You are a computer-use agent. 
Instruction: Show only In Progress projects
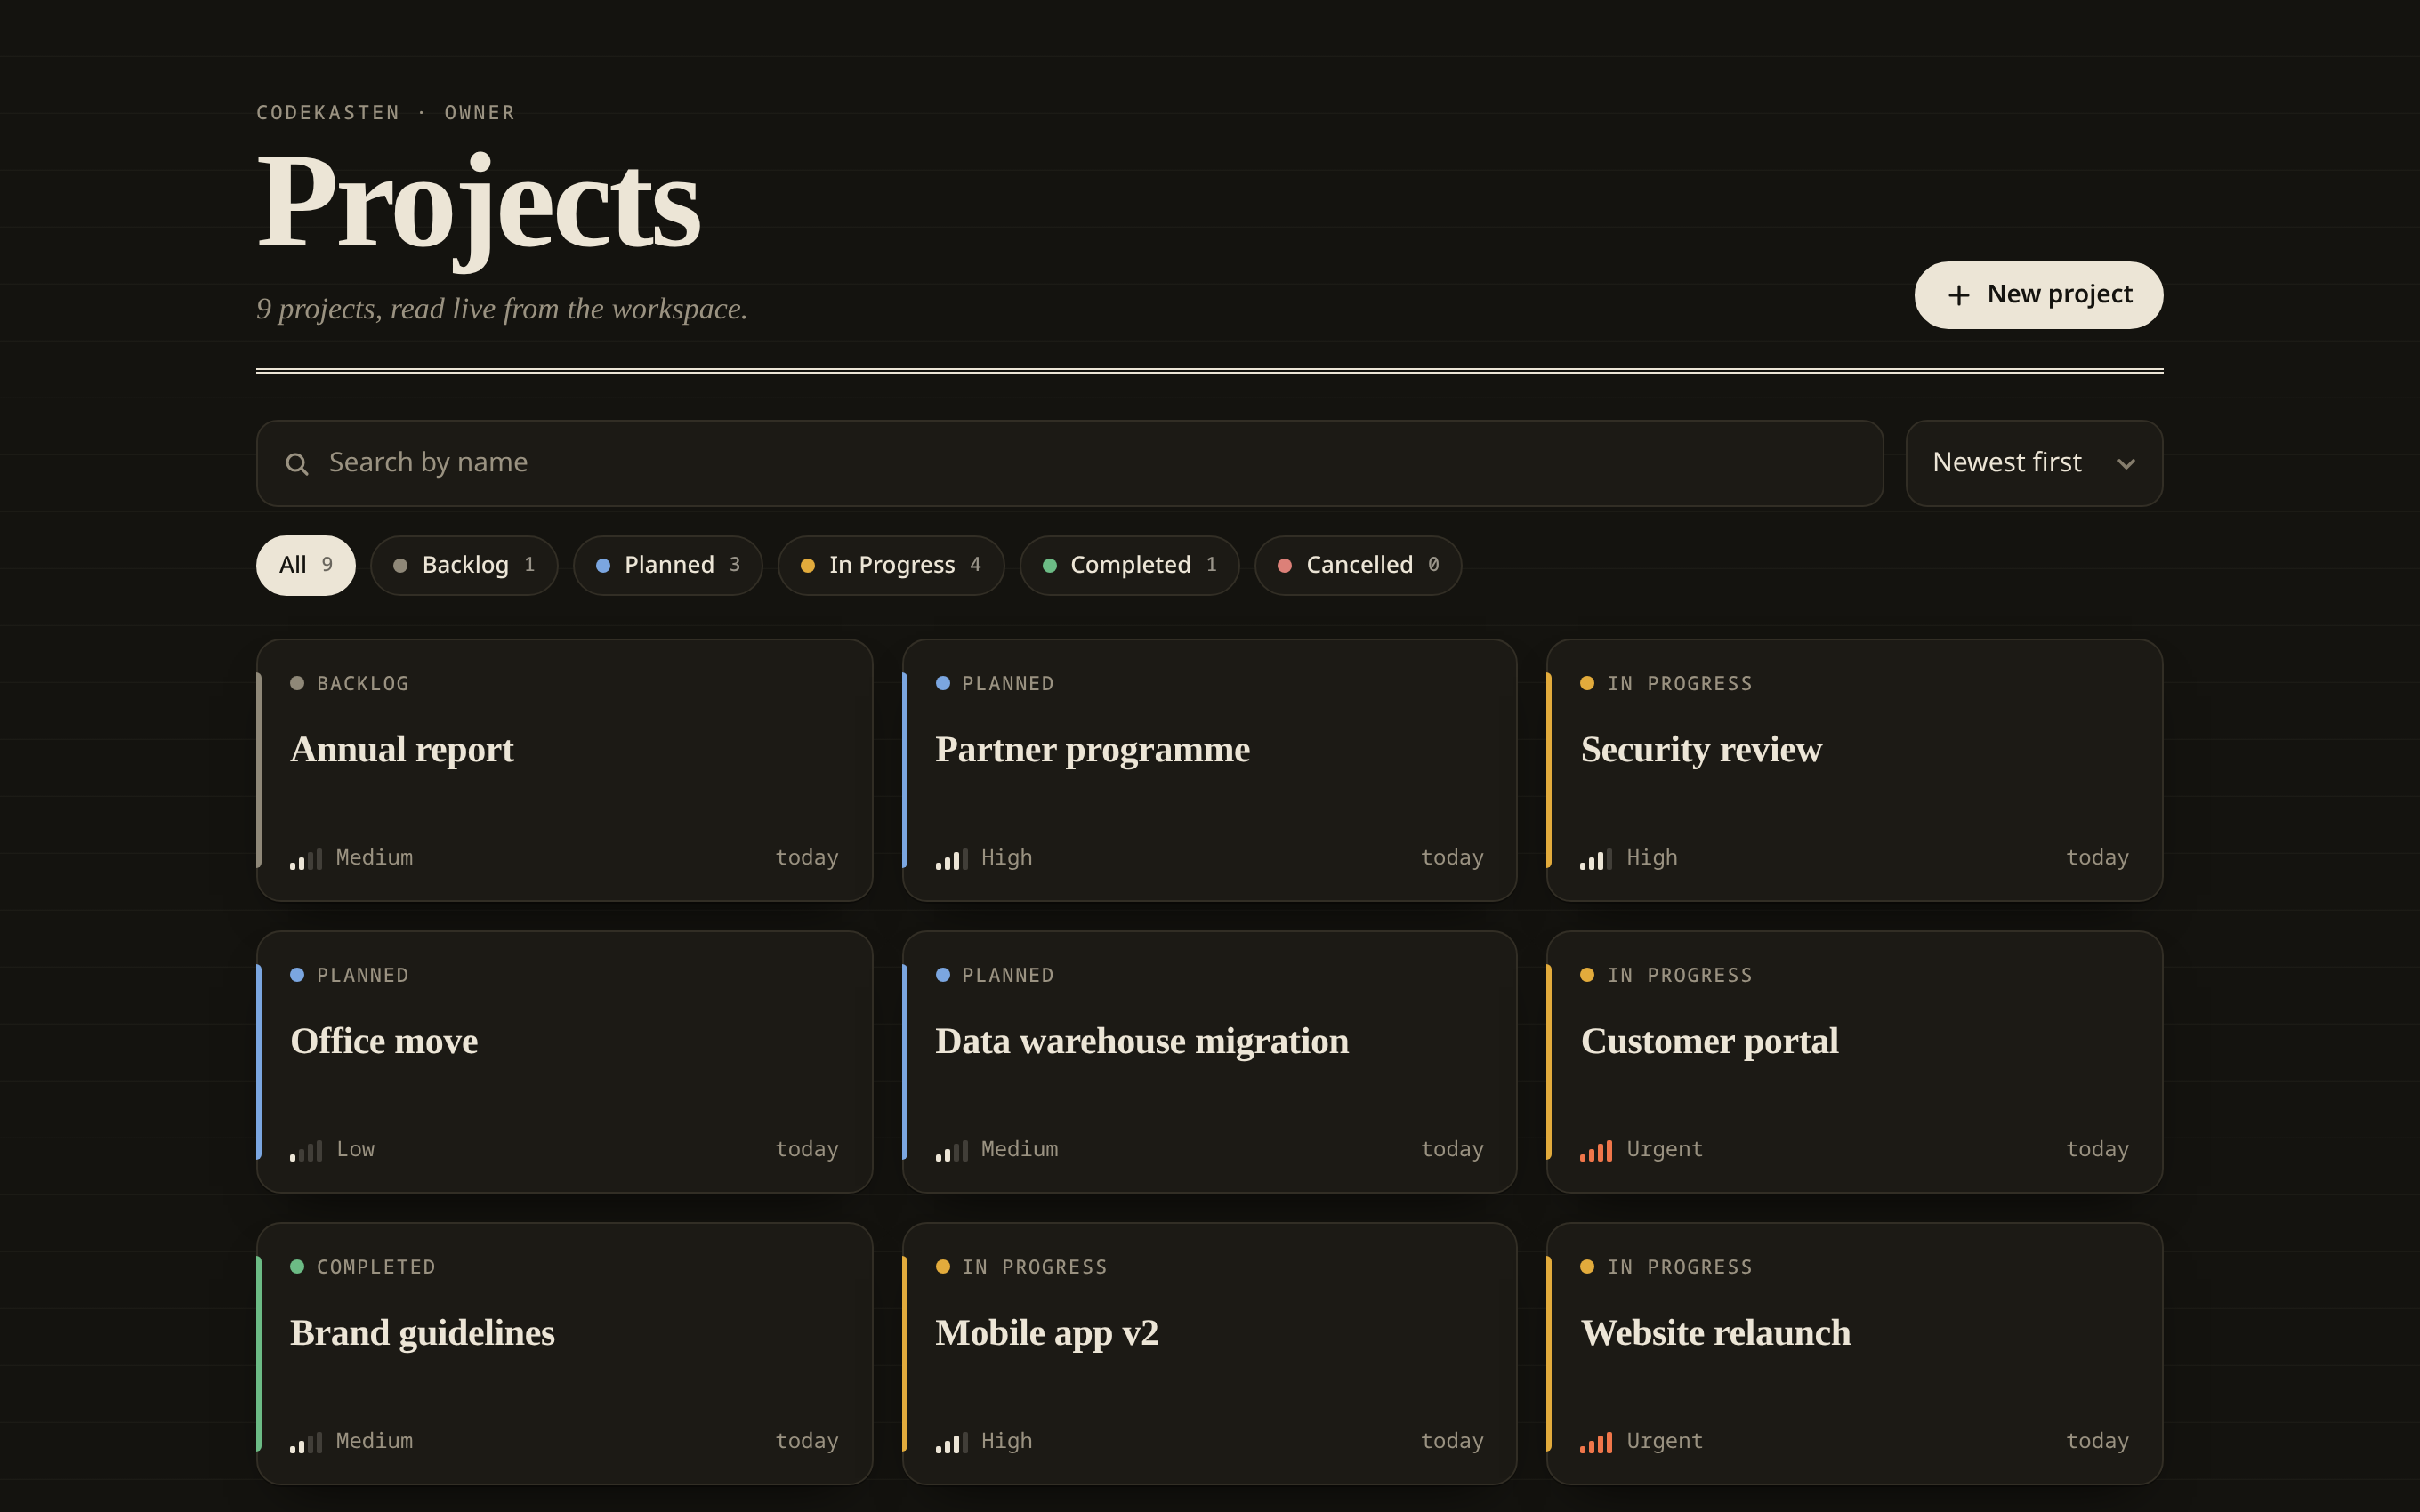(890, 565)
